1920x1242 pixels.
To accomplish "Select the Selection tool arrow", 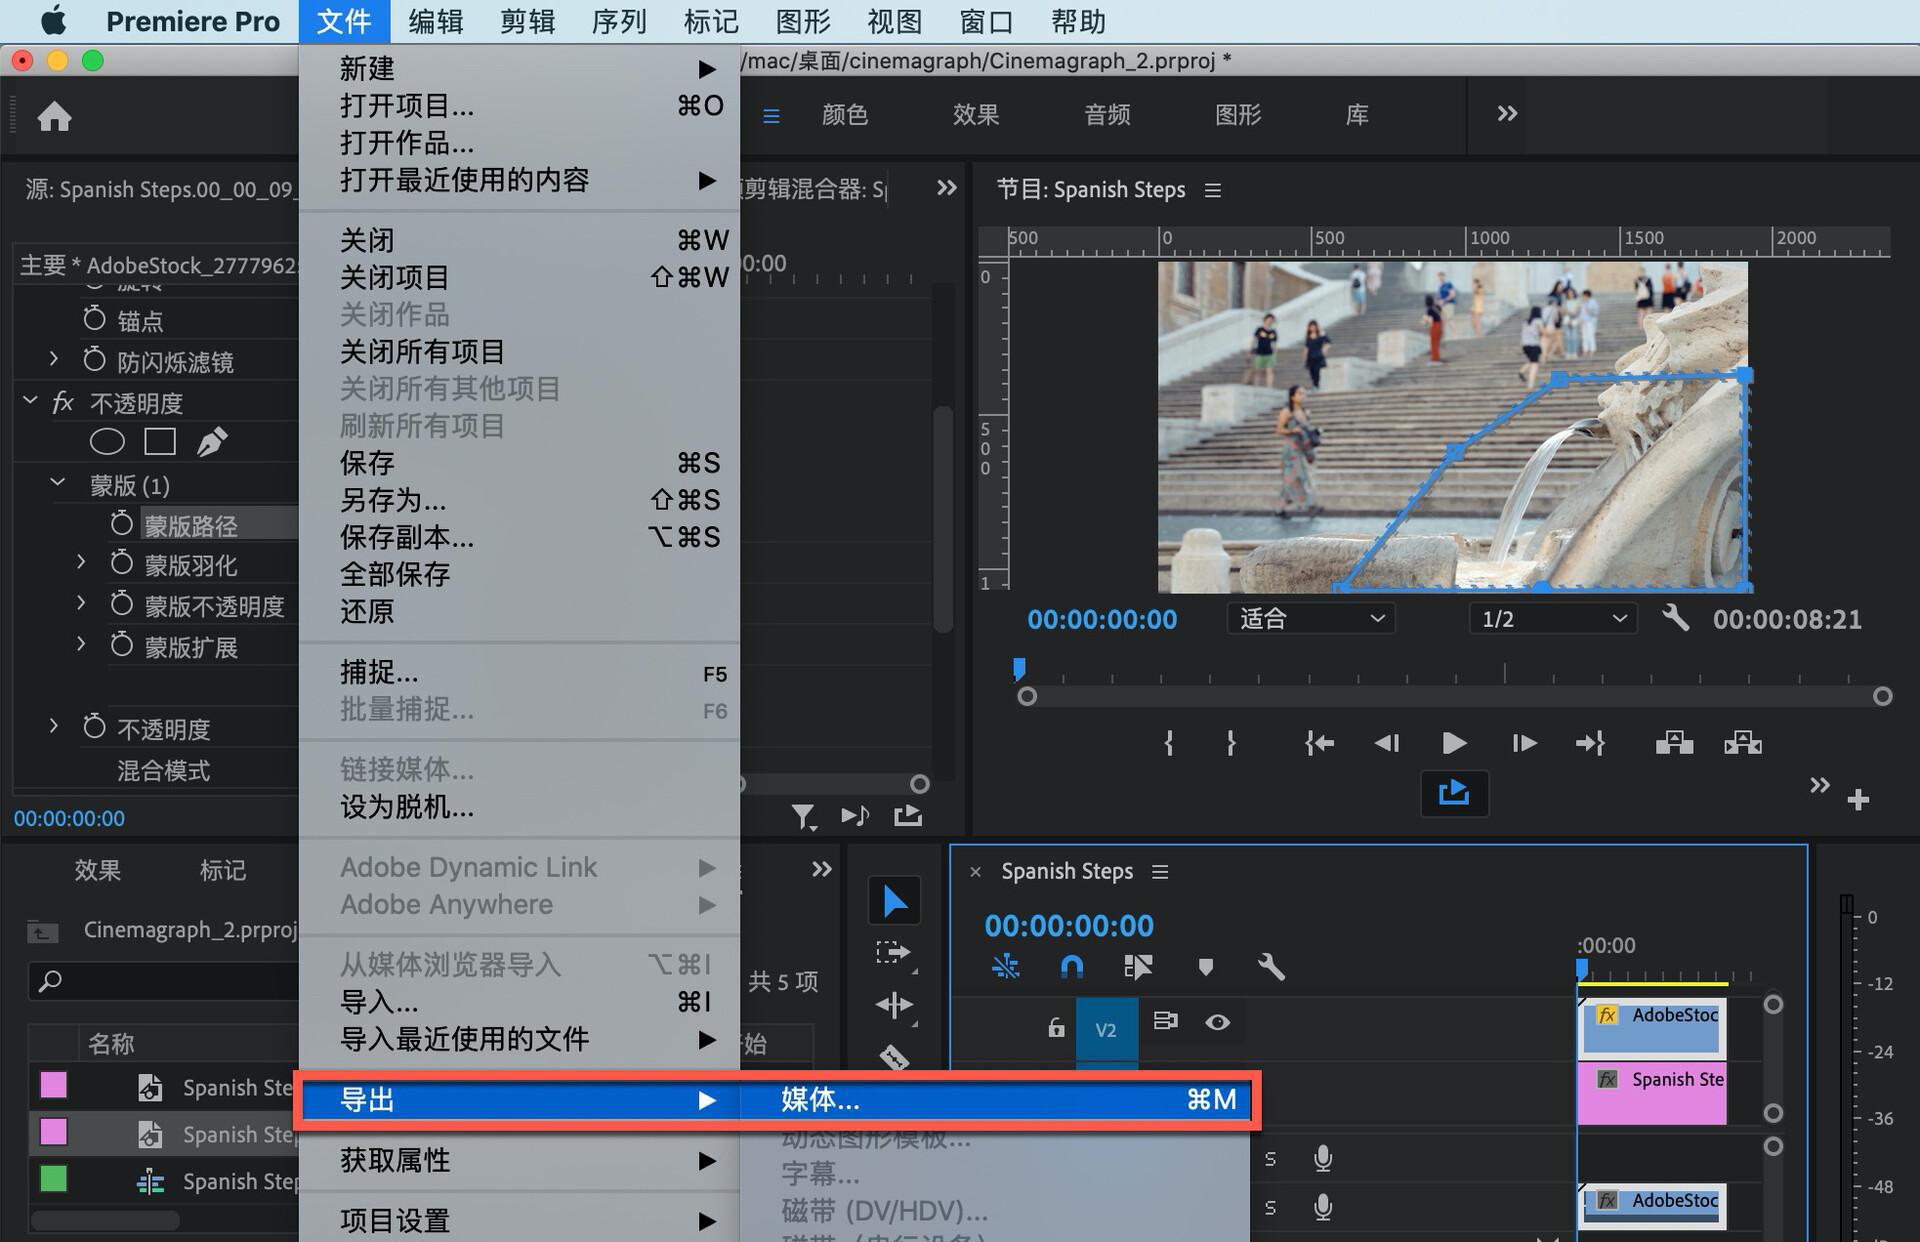I will click(894, 902).
